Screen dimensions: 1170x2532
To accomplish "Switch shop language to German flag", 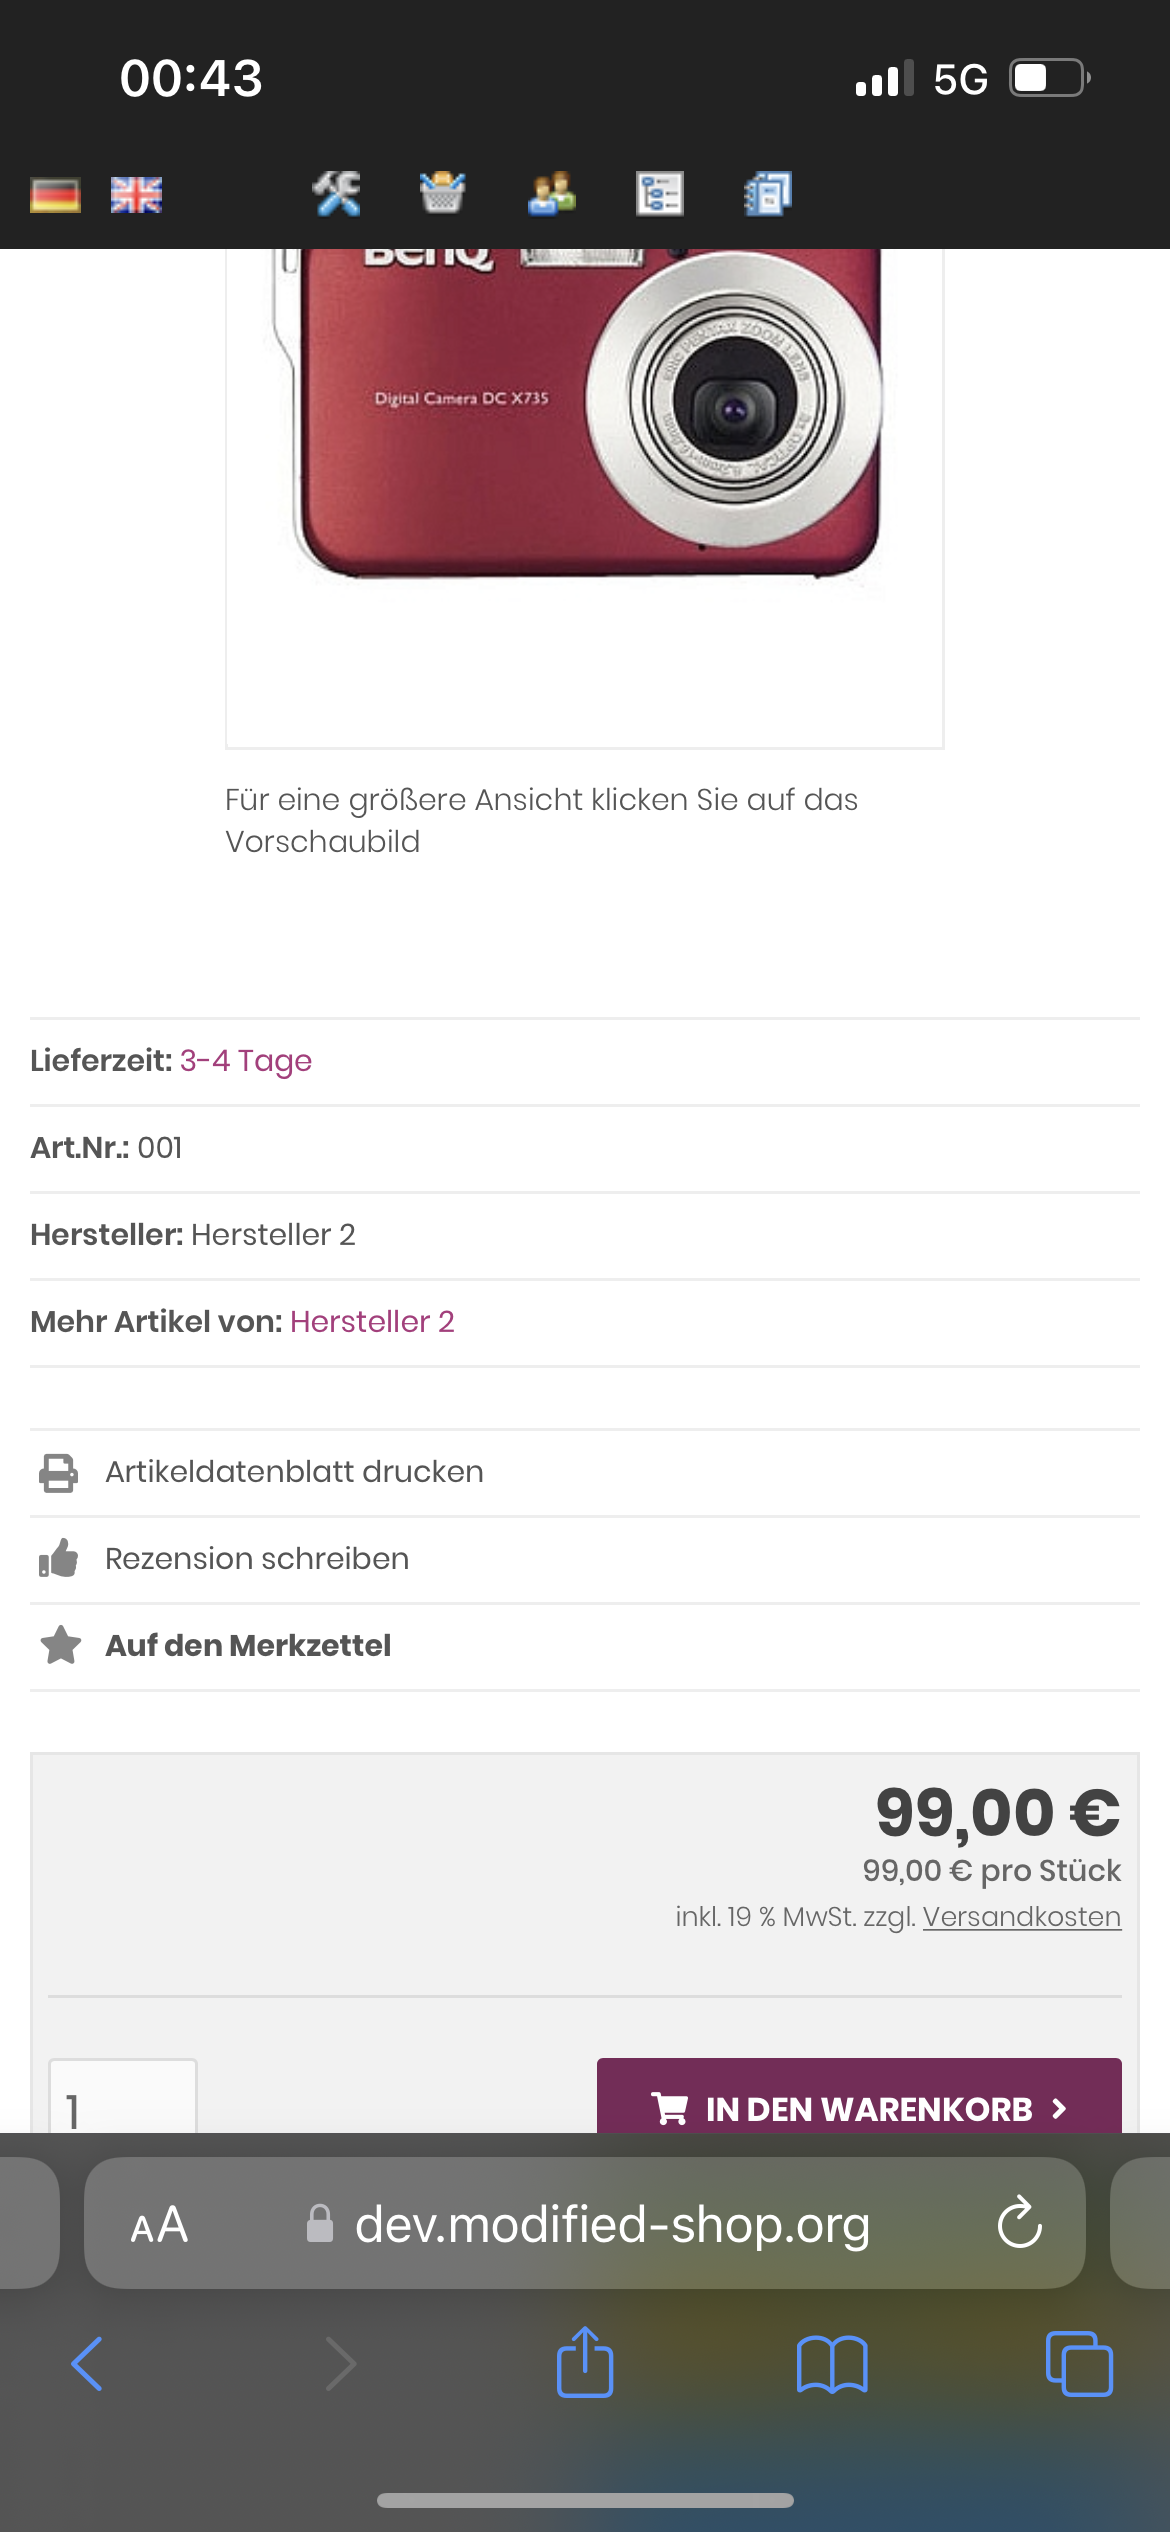I will 55,195.
